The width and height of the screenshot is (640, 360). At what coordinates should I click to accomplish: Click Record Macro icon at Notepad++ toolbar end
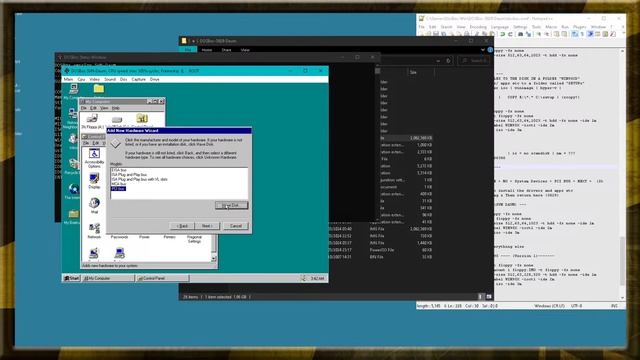click(x=613, y=34)
